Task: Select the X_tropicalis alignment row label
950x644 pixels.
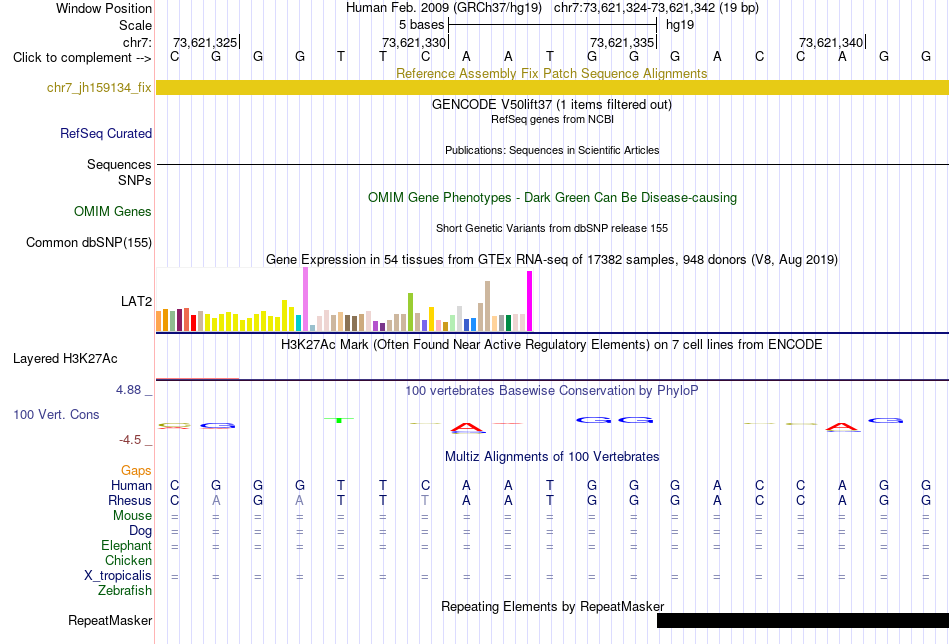Action: 118,576
